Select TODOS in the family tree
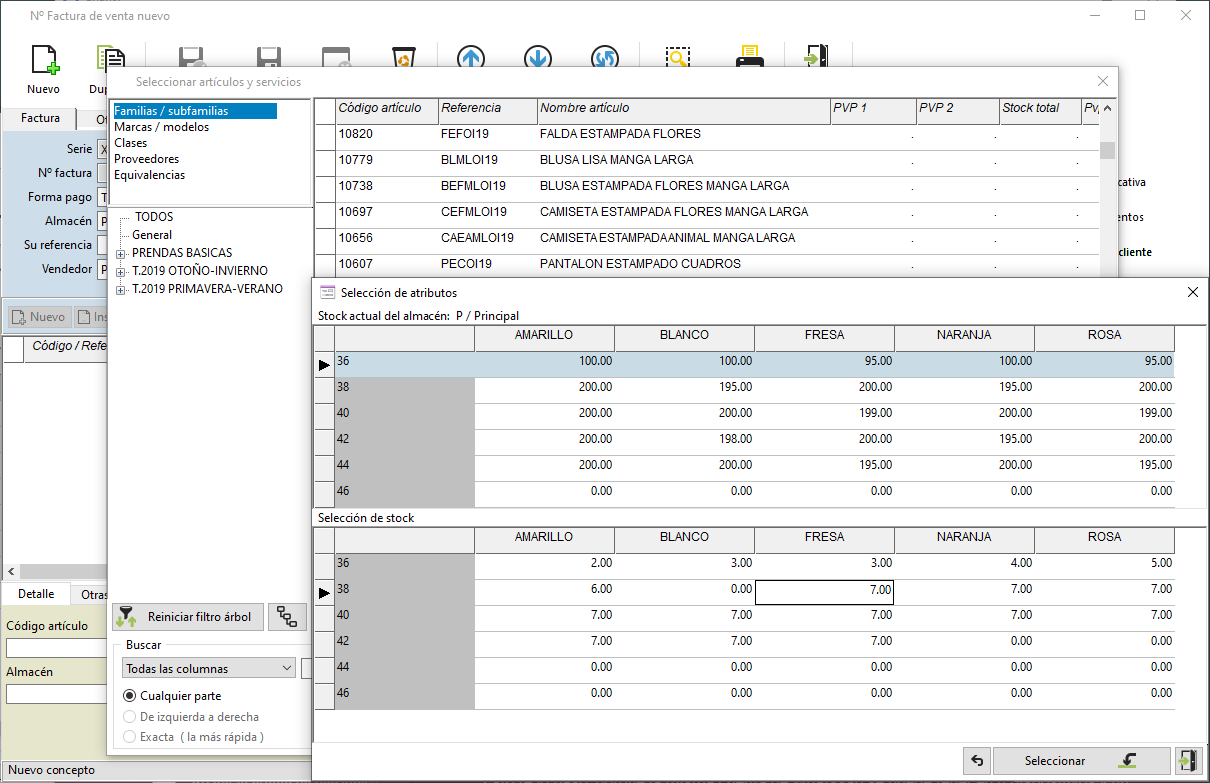The height and width of the screenshot is (783, 1210). pyautogui.click(x=154, y=217)
